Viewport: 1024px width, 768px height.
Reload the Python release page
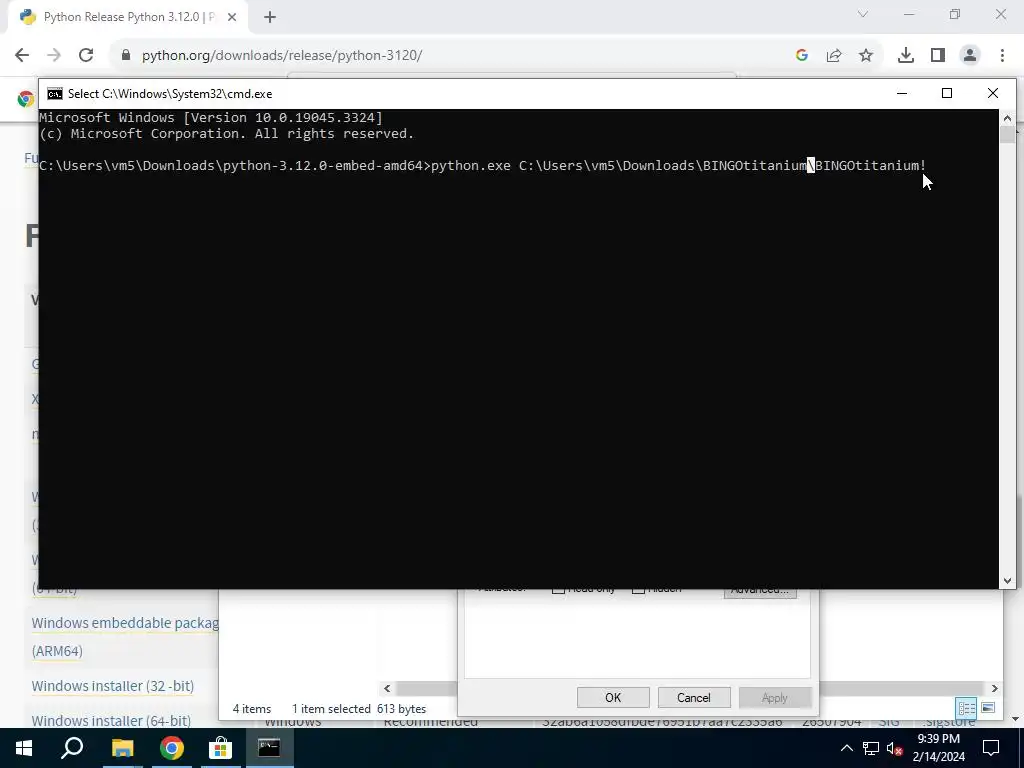click(86, 56)
